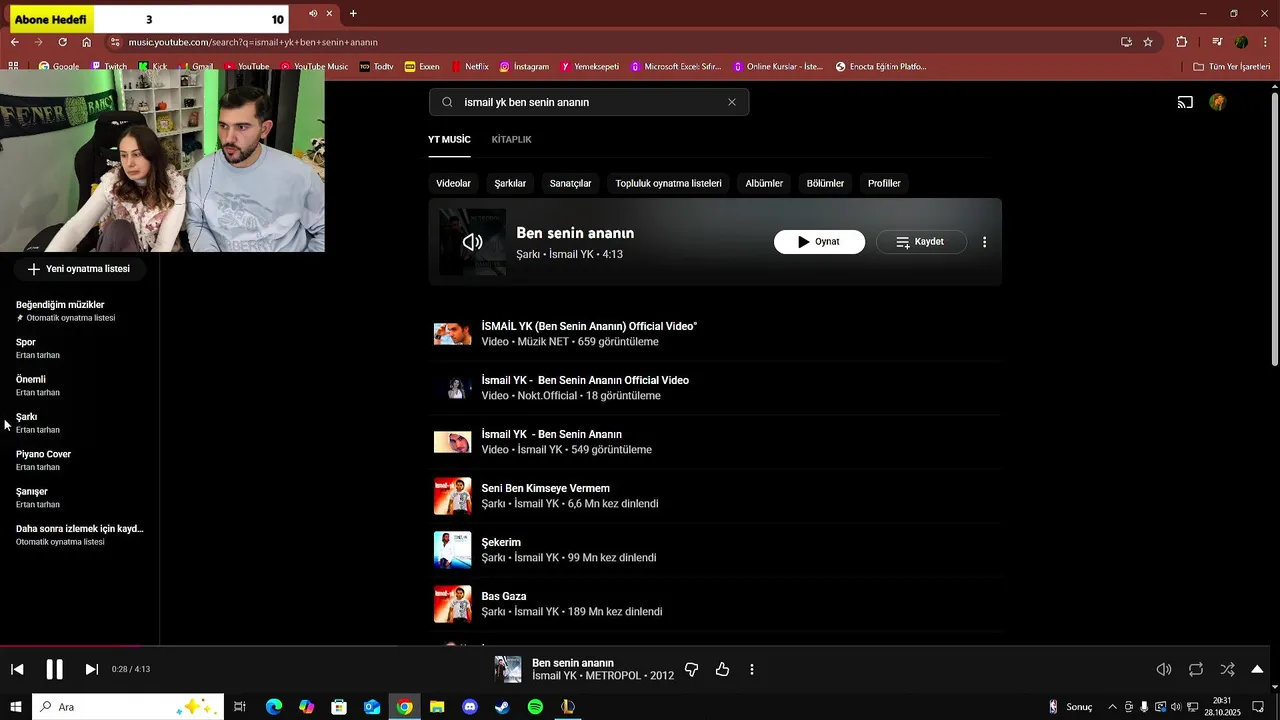Play the song Seni Ben Kimseye Vermem
Screen dimensions: 1280x720
[x=545, y=488]
